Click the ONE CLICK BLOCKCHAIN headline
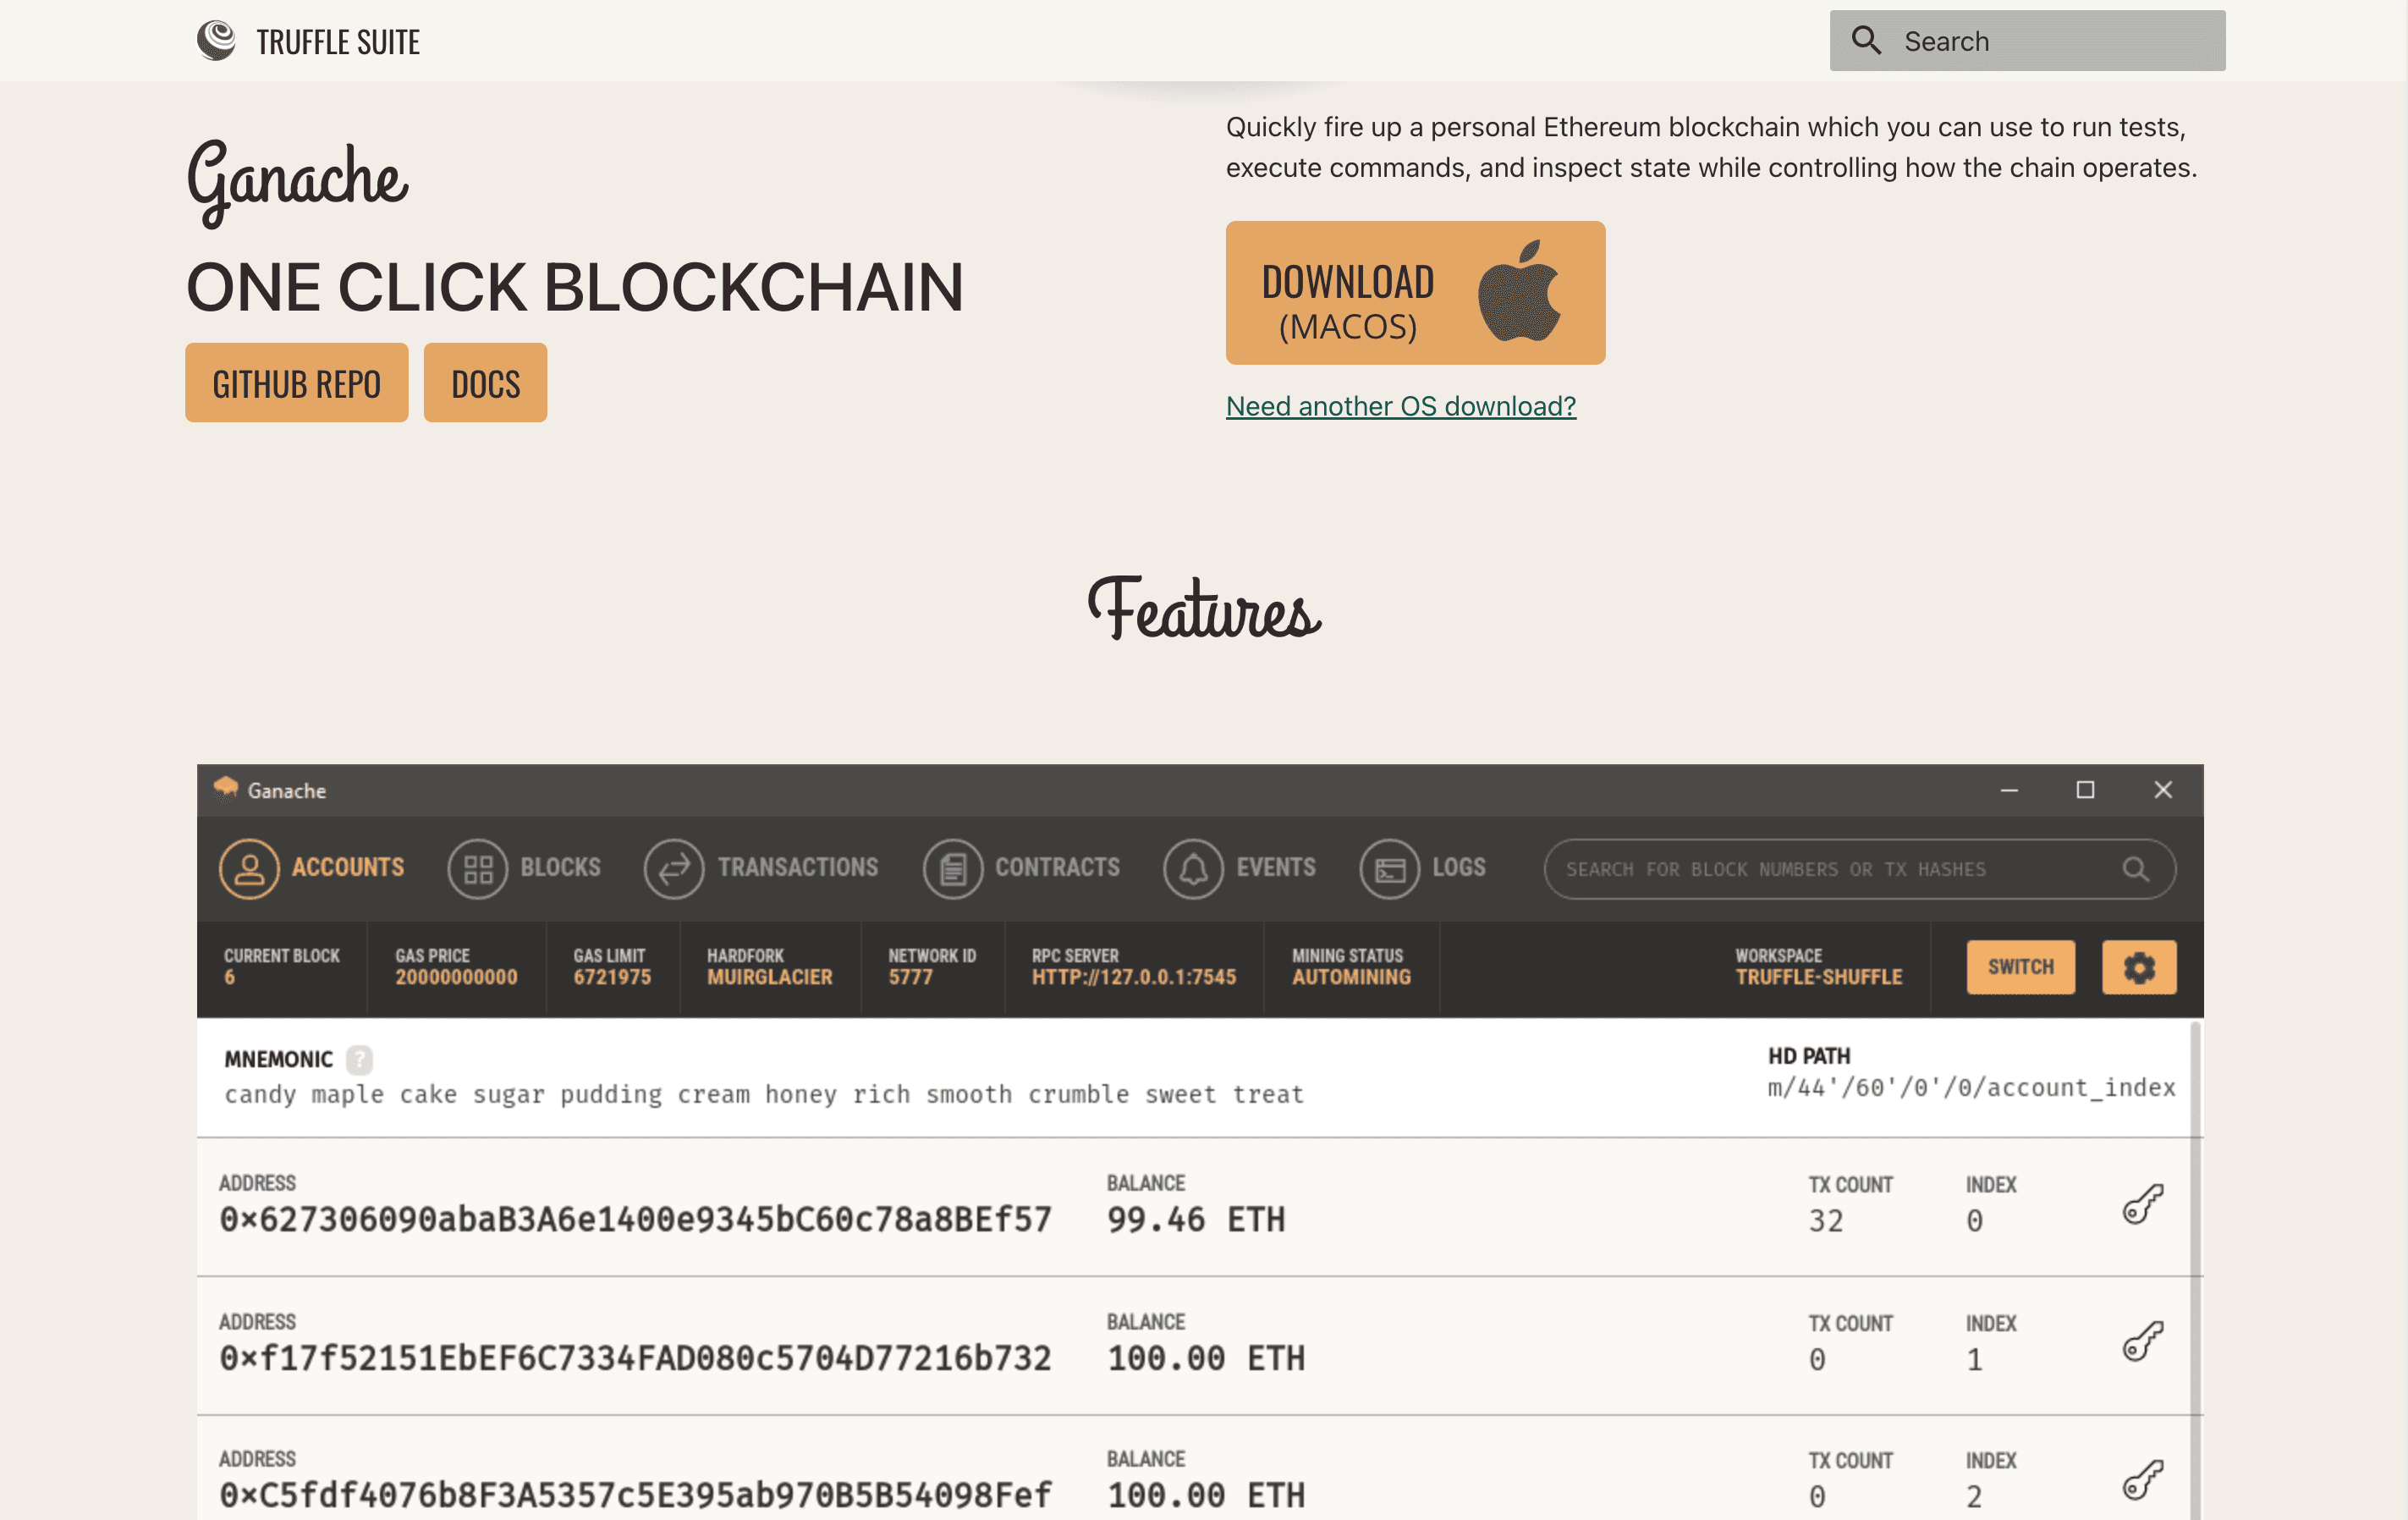Viewport: 2408px width, 1520px height. click(x=574, y=287)
